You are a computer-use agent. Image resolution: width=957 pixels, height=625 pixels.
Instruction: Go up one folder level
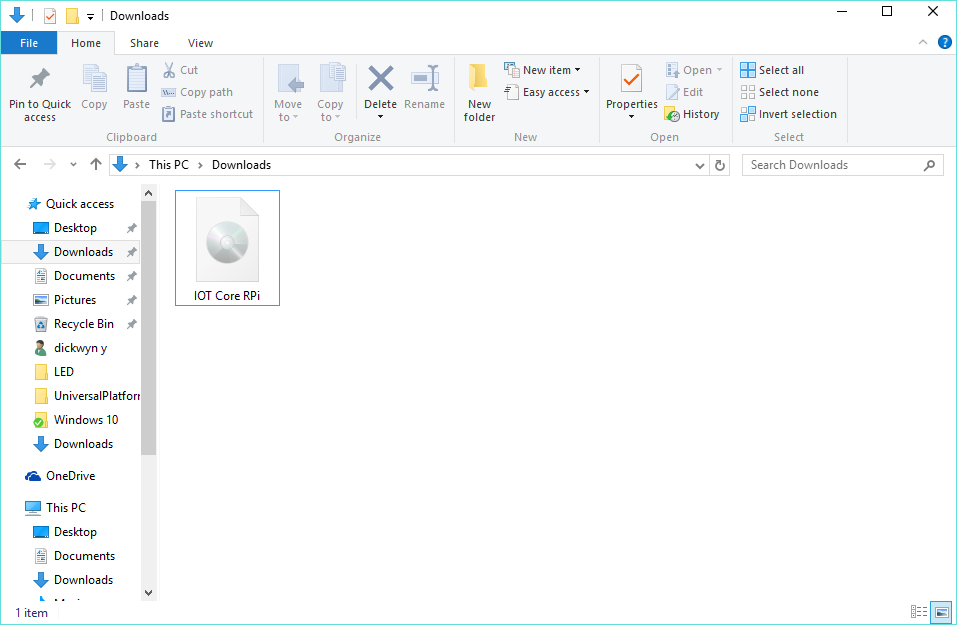click(95, 164)
